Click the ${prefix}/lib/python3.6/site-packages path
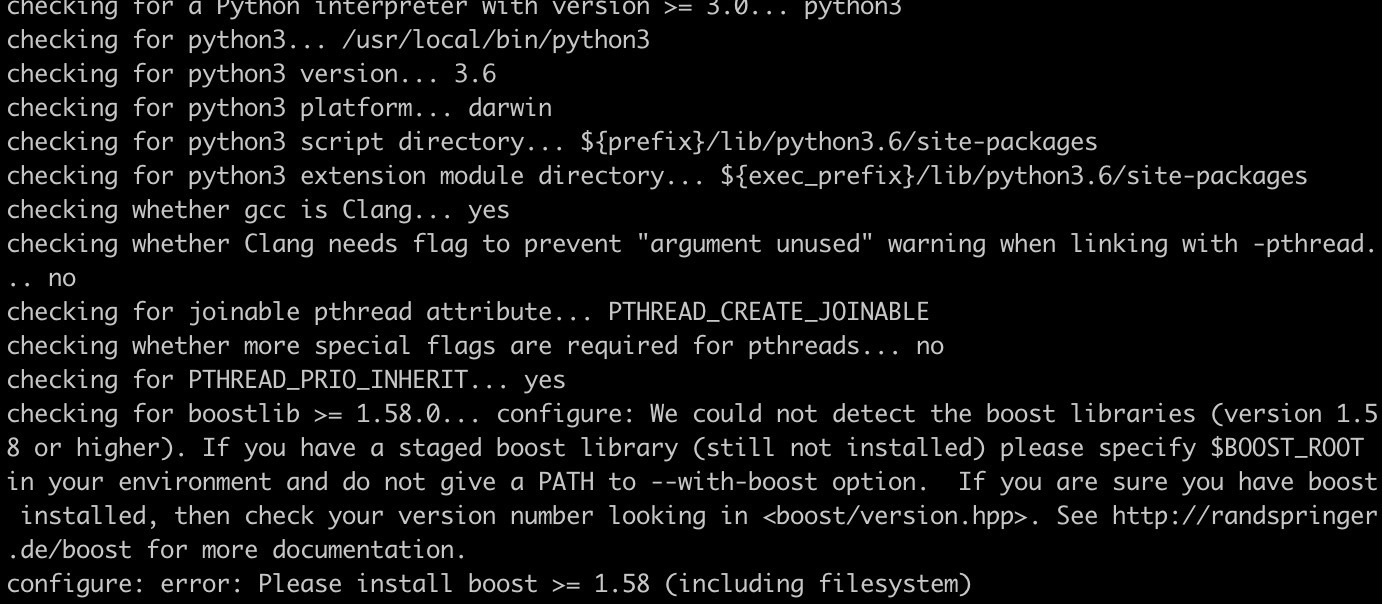This screenshot has width=1385, height=604. click(x=839, y=142)
